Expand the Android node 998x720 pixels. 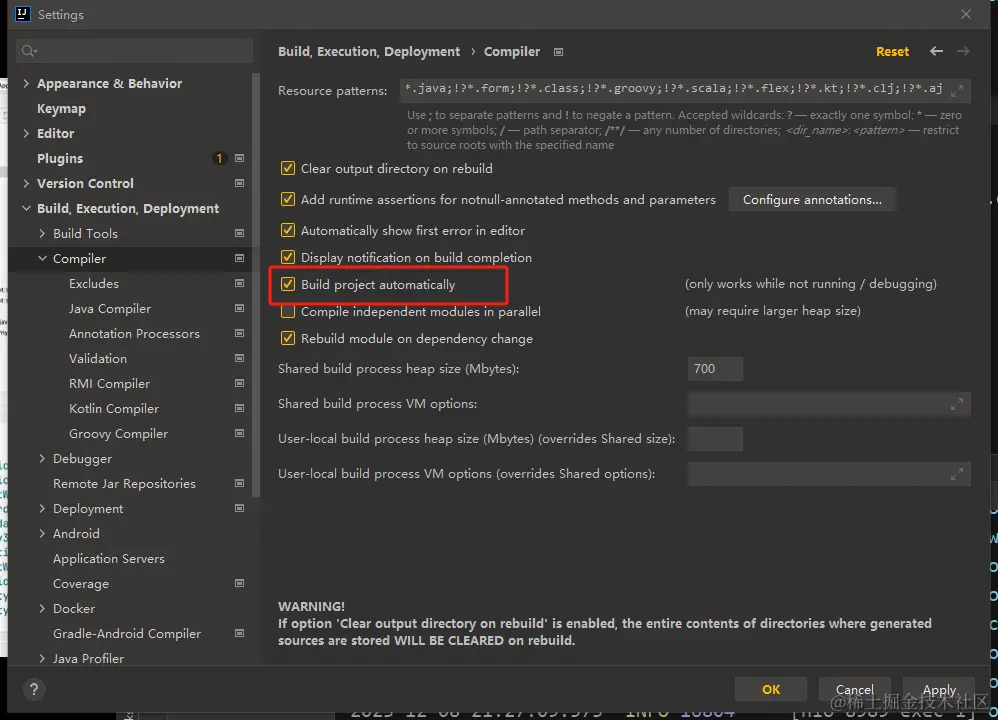pyautogui.click(x=42, y=533)
